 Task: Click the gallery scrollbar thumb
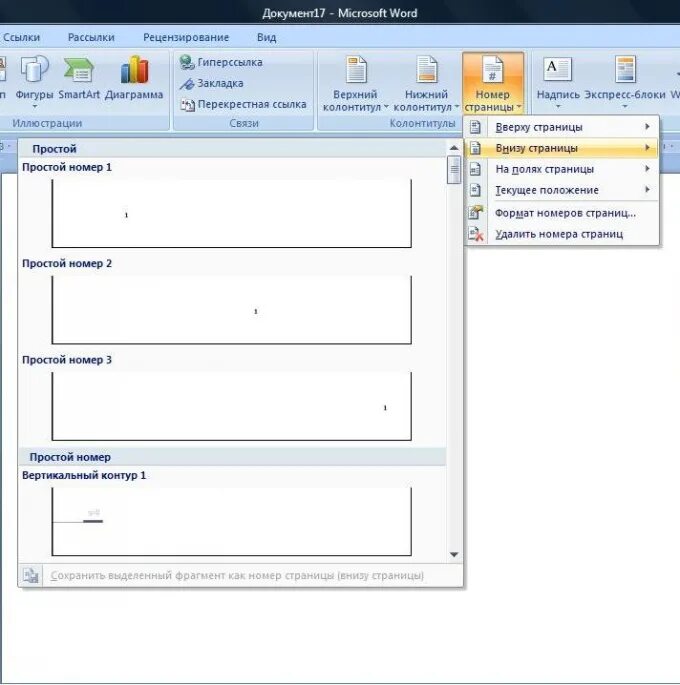pos(454,170)
